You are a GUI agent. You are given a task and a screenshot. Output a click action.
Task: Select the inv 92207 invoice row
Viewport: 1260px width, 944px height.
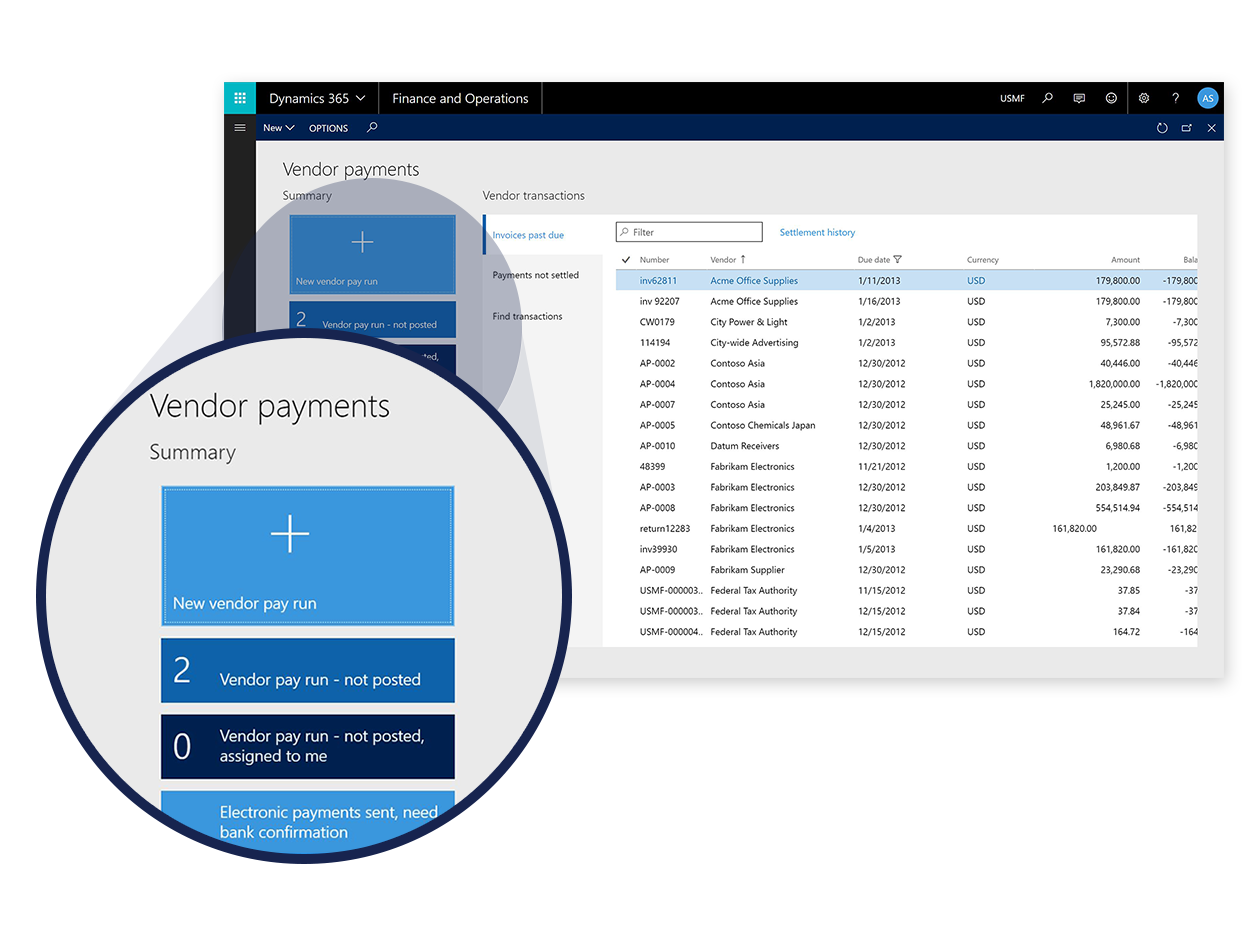pyautogui.click(x=906, y=301)
